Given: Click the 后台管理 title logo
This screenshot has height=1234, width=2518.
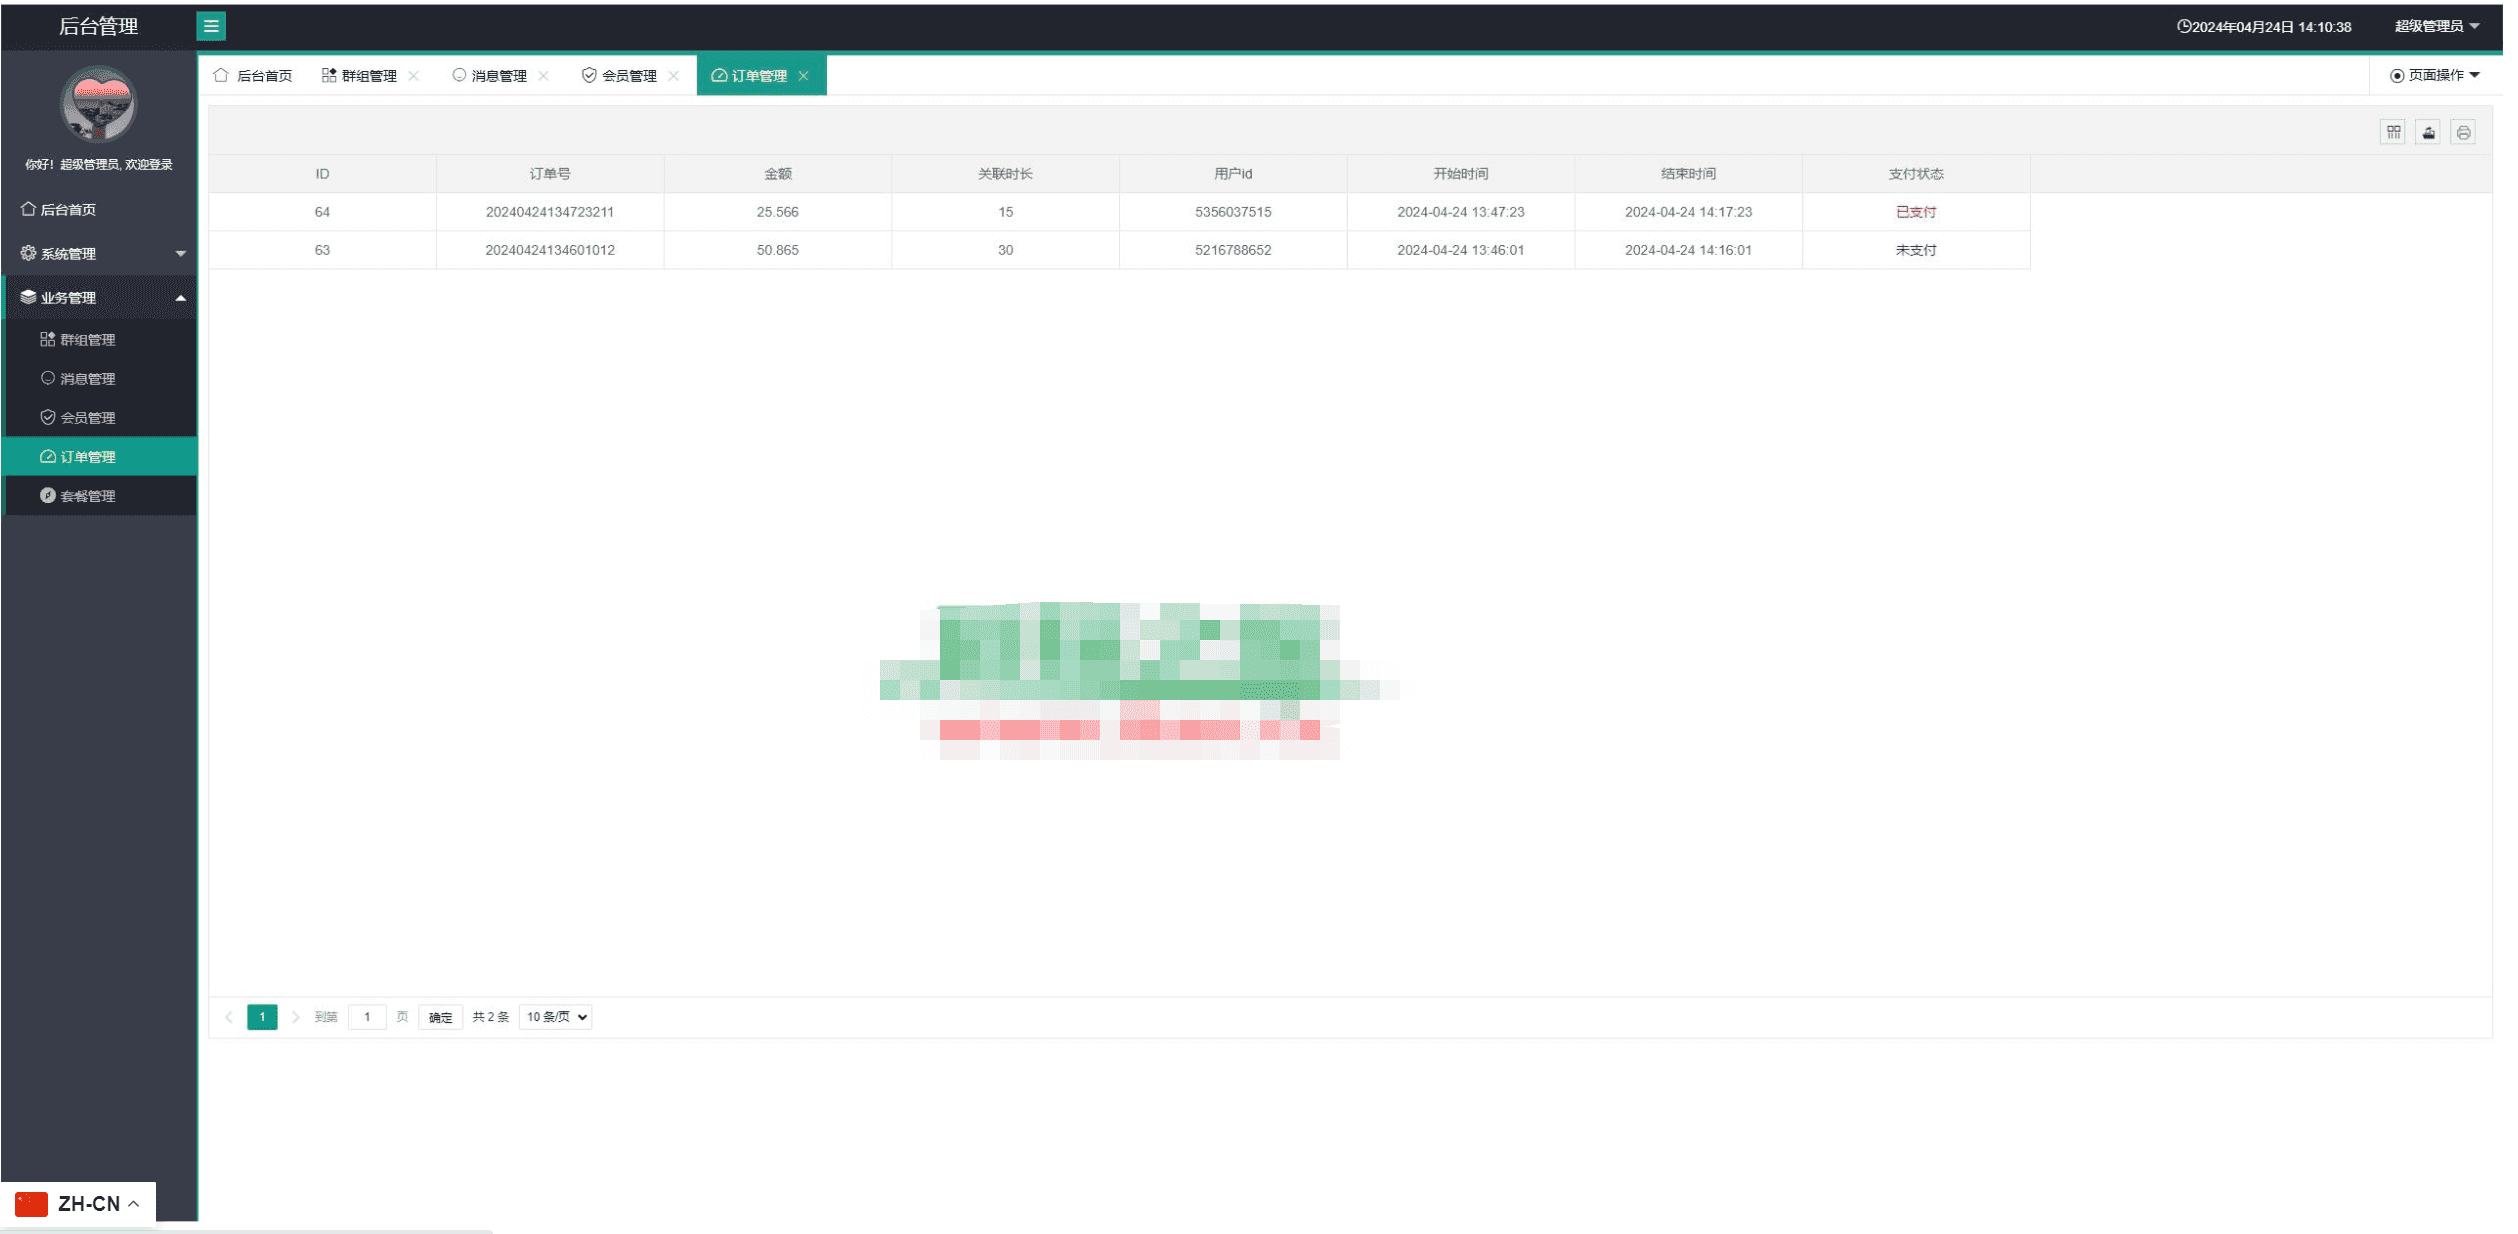Looking at the screenshot, I should coord(98,26).
